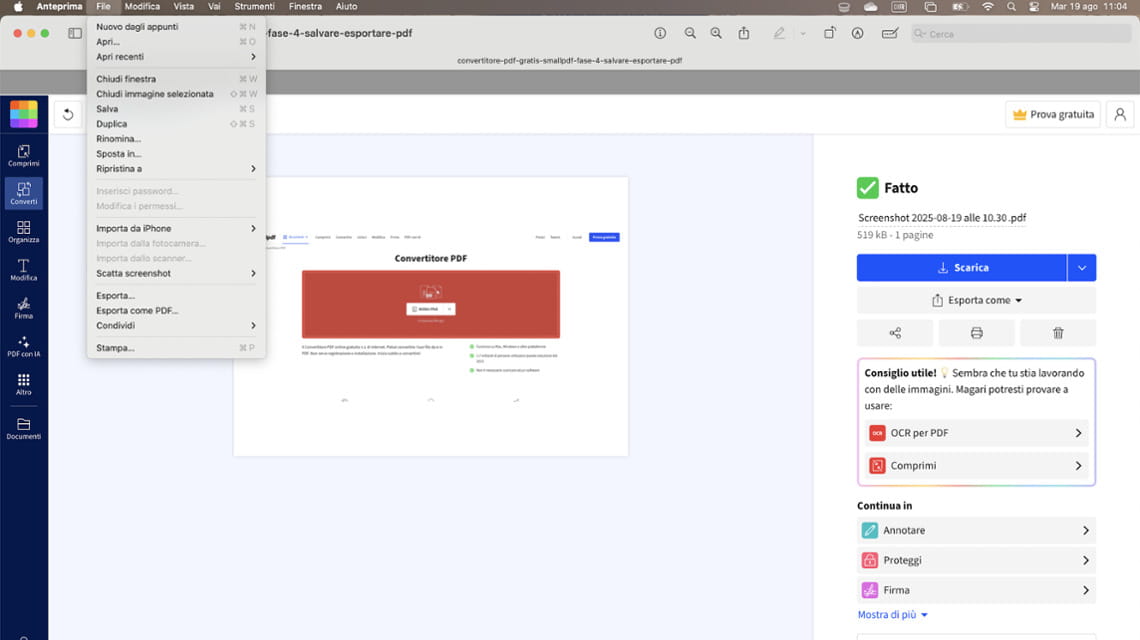The image size is (1140, 640).
Task: Click the Smallpdf colorful logo
Action: coord(24,114)
